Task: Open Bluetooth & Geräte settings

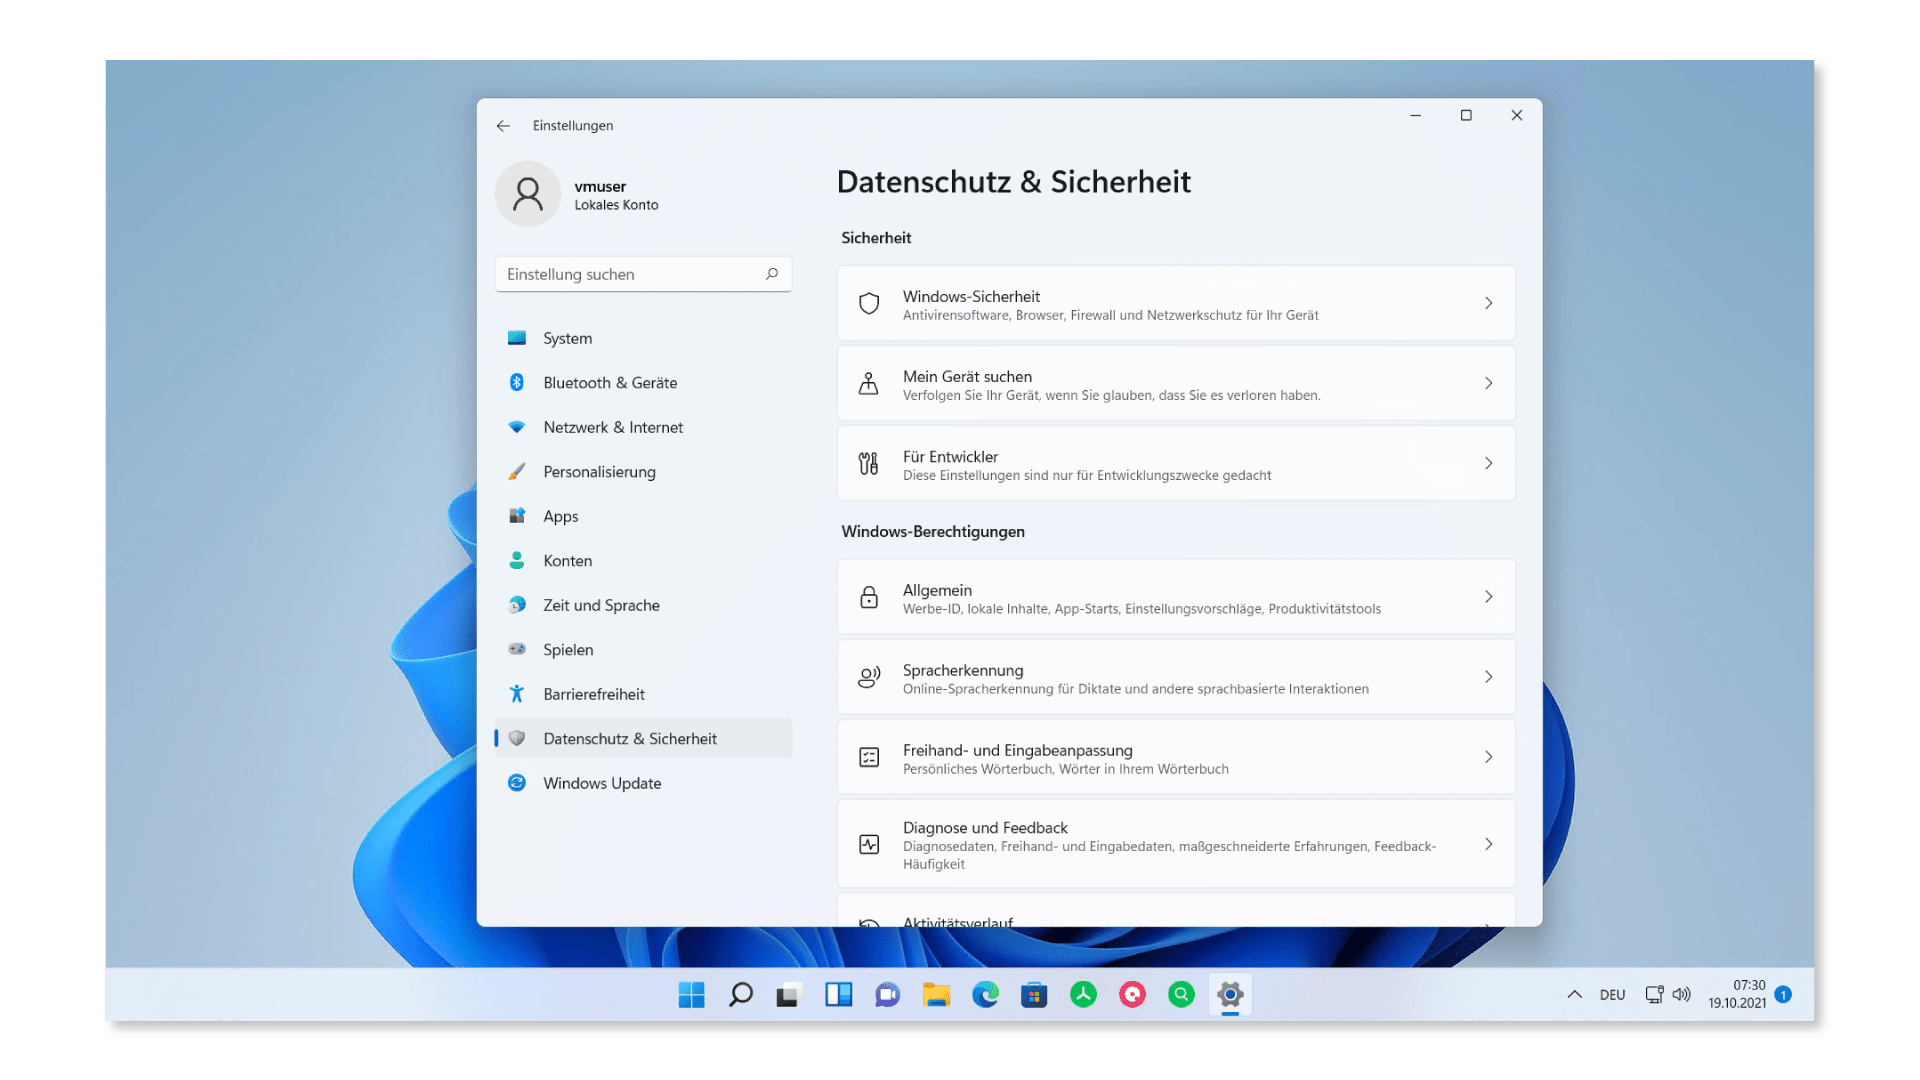Action: point(643,383)
